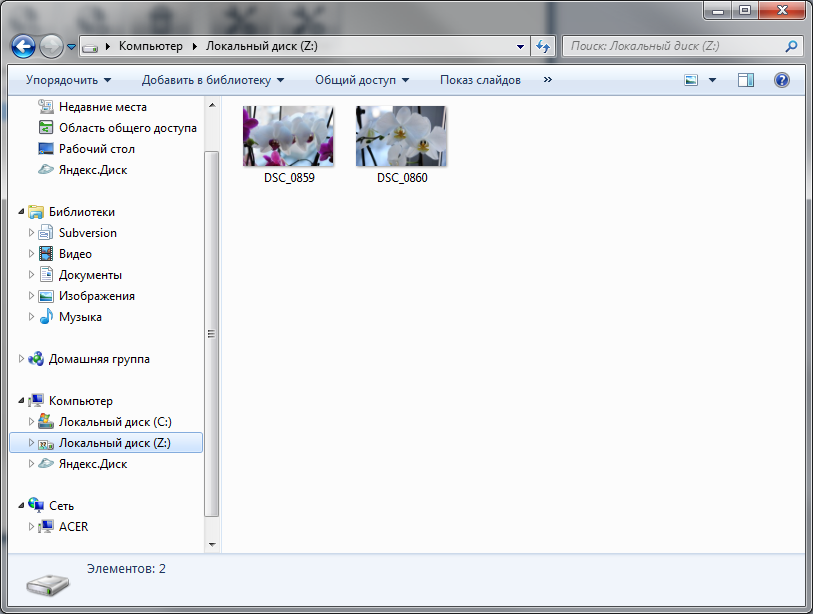
Task: Click the change view icon button
Action: click(691, 80)
